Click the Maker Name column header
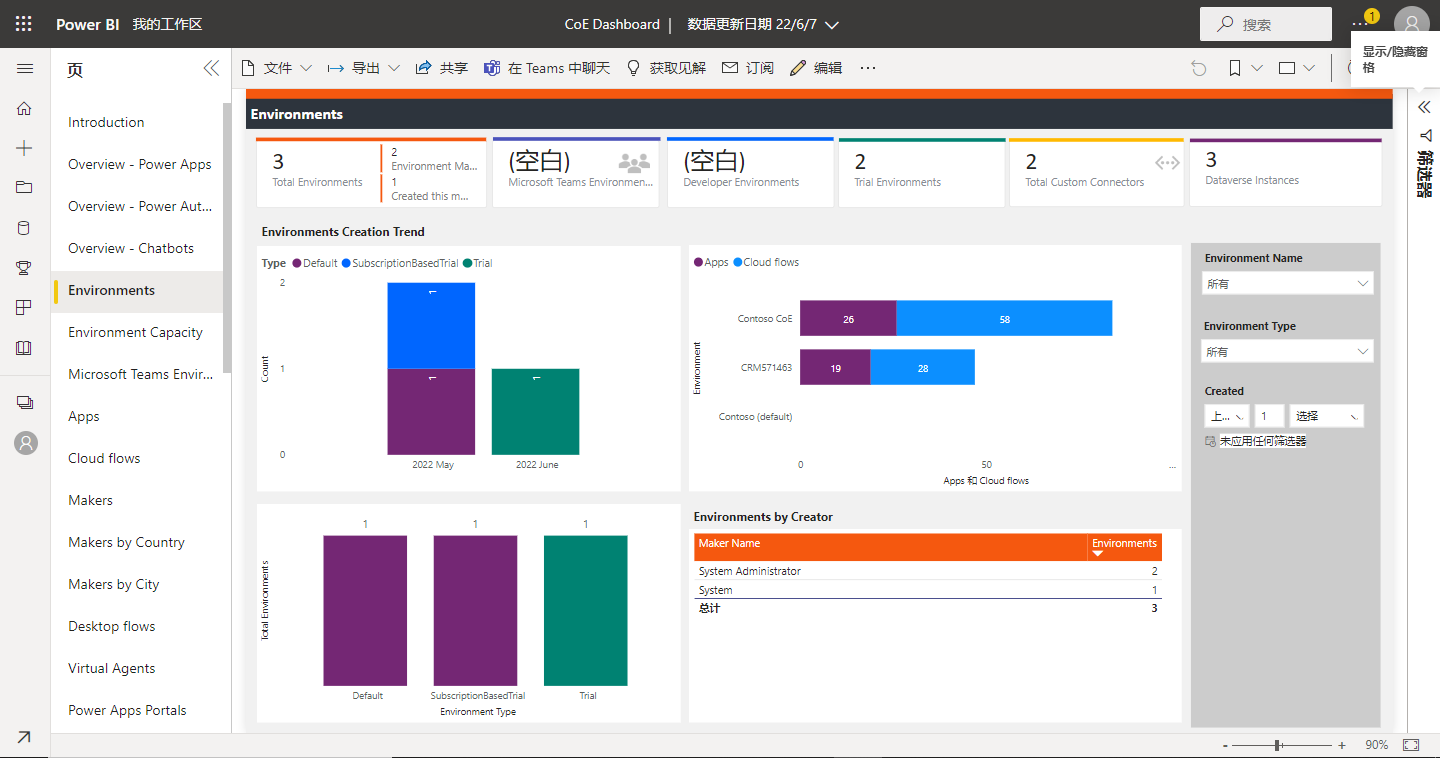 pos(891,546)
